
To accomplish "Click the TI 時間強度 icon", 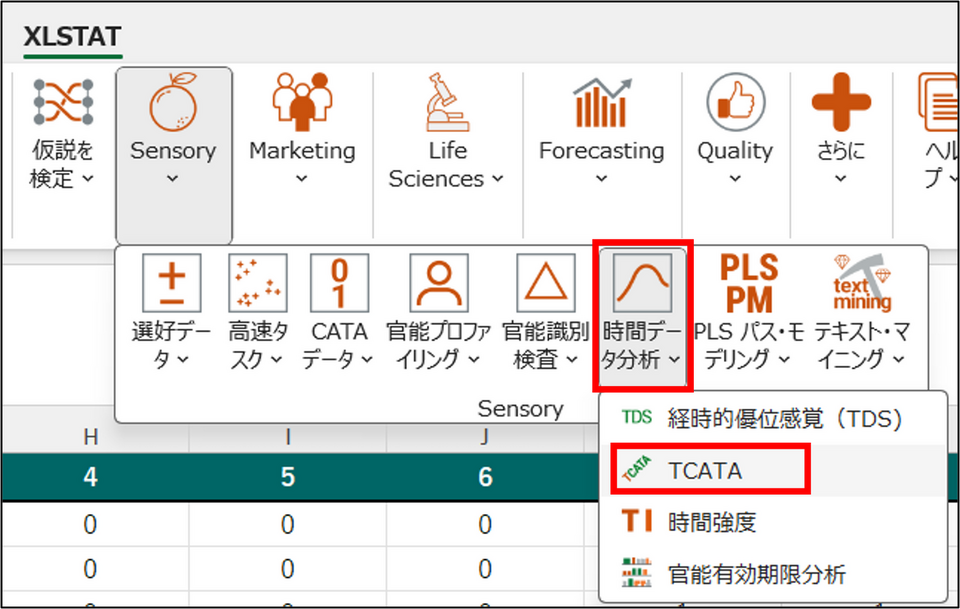I will 637,521.
